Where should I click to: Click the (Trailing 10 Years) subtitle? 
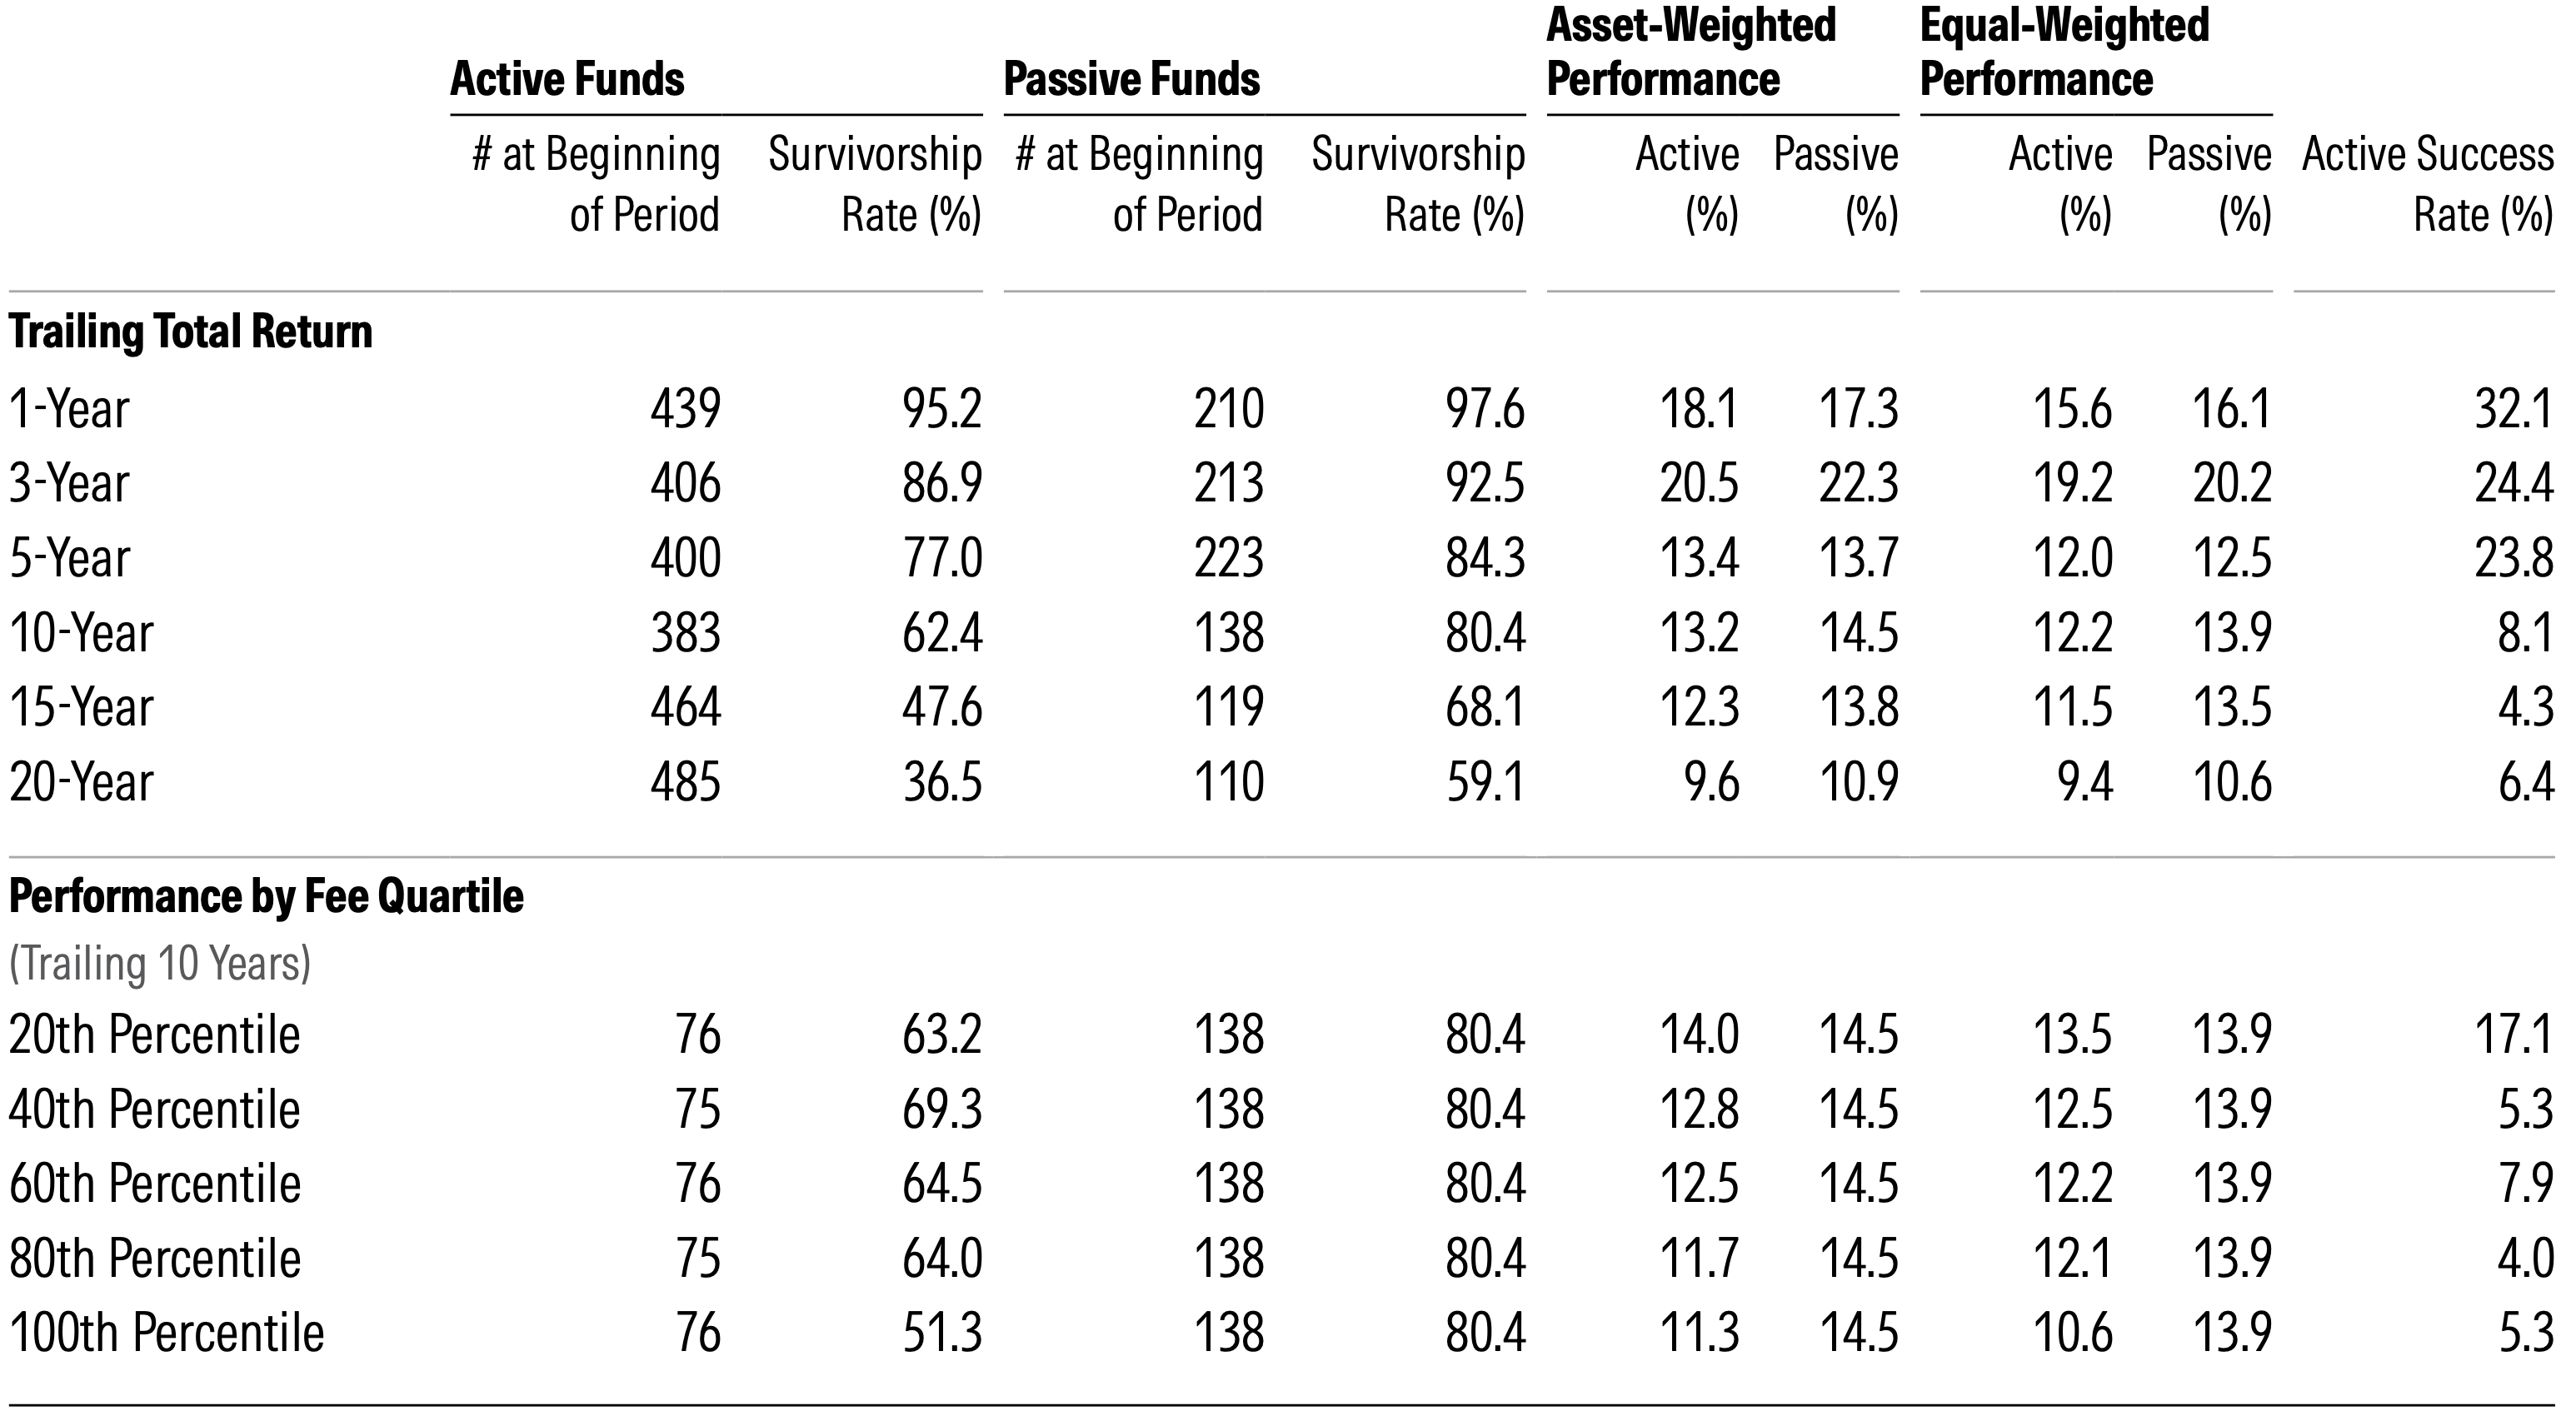[x=160, y=963]
